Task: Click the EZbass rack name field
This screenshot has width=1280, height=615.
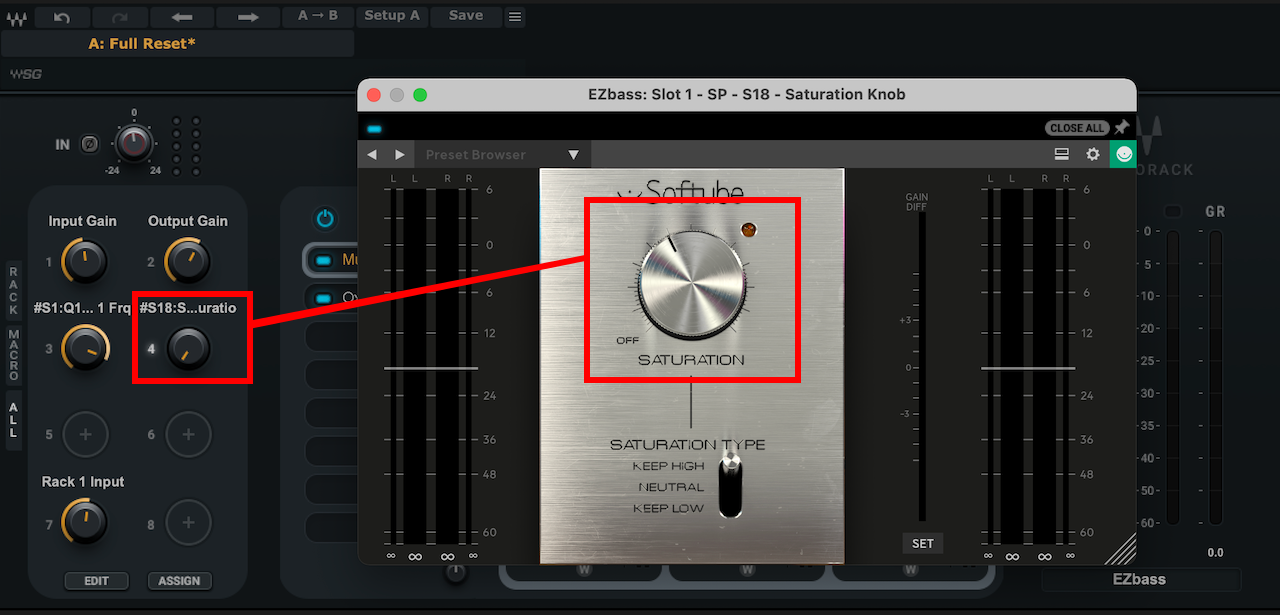Action: coord(1141,579)
